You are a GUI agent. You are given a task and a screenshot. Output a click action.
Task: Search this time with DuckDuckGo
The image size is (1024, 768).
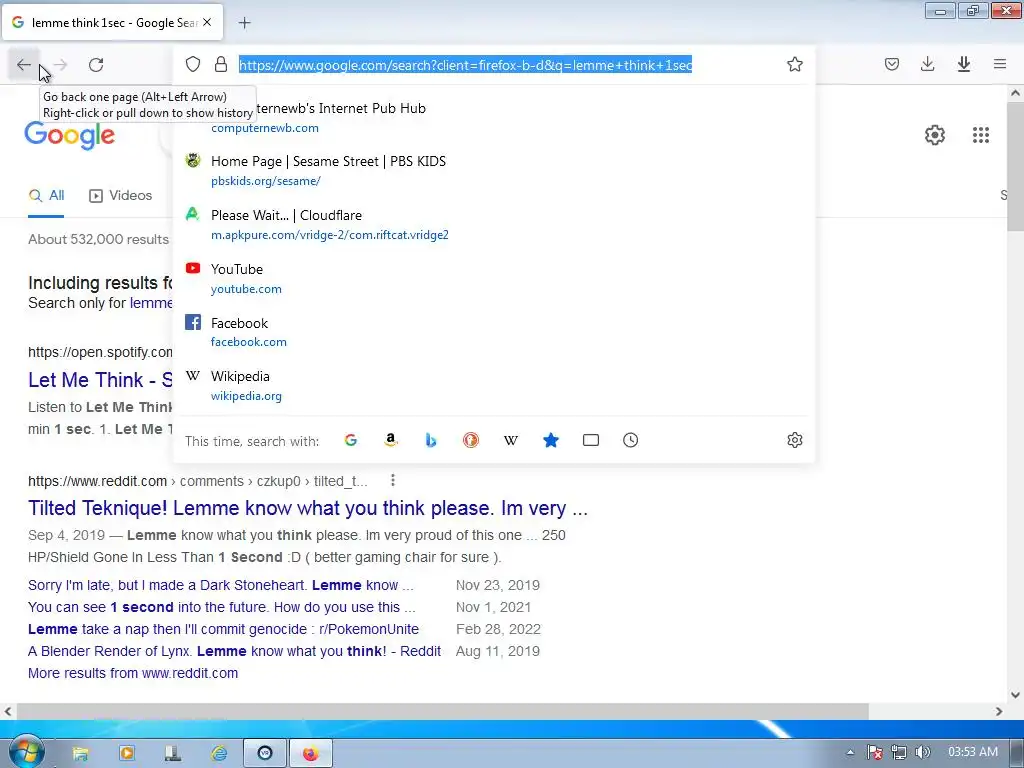[x=471, y=440]
